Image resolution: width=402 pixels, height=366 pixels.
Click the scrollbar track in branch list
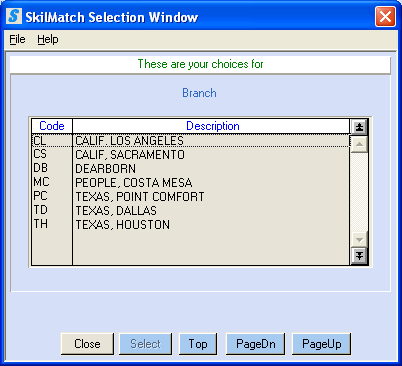point(359,192)
